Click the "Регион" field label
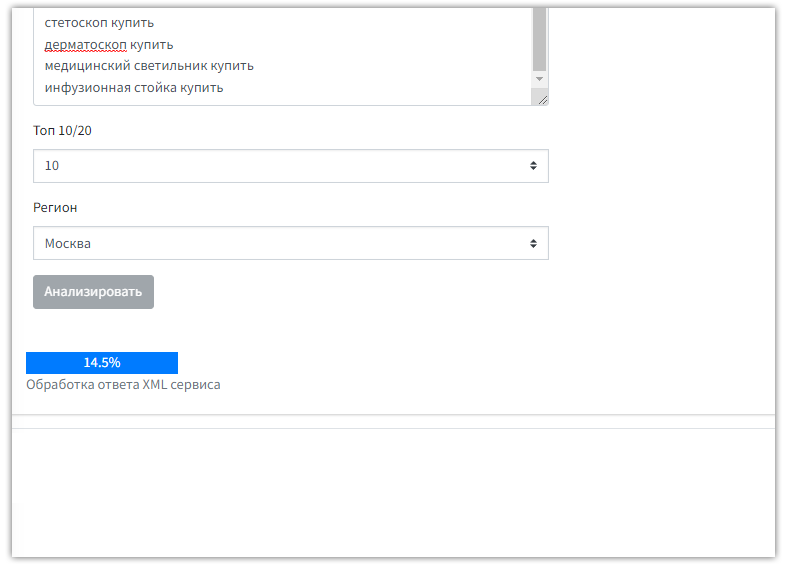This screenshot has width=787, height=566. coord(55,208)
